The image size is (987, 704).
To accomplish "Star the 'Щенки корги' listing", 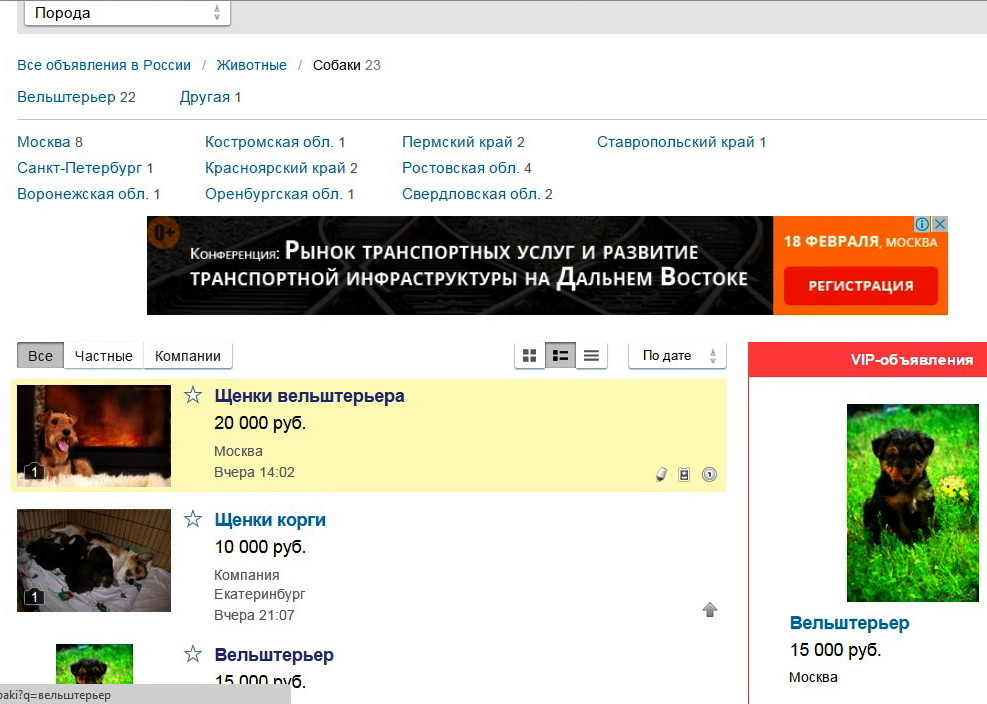I will 193,520.
